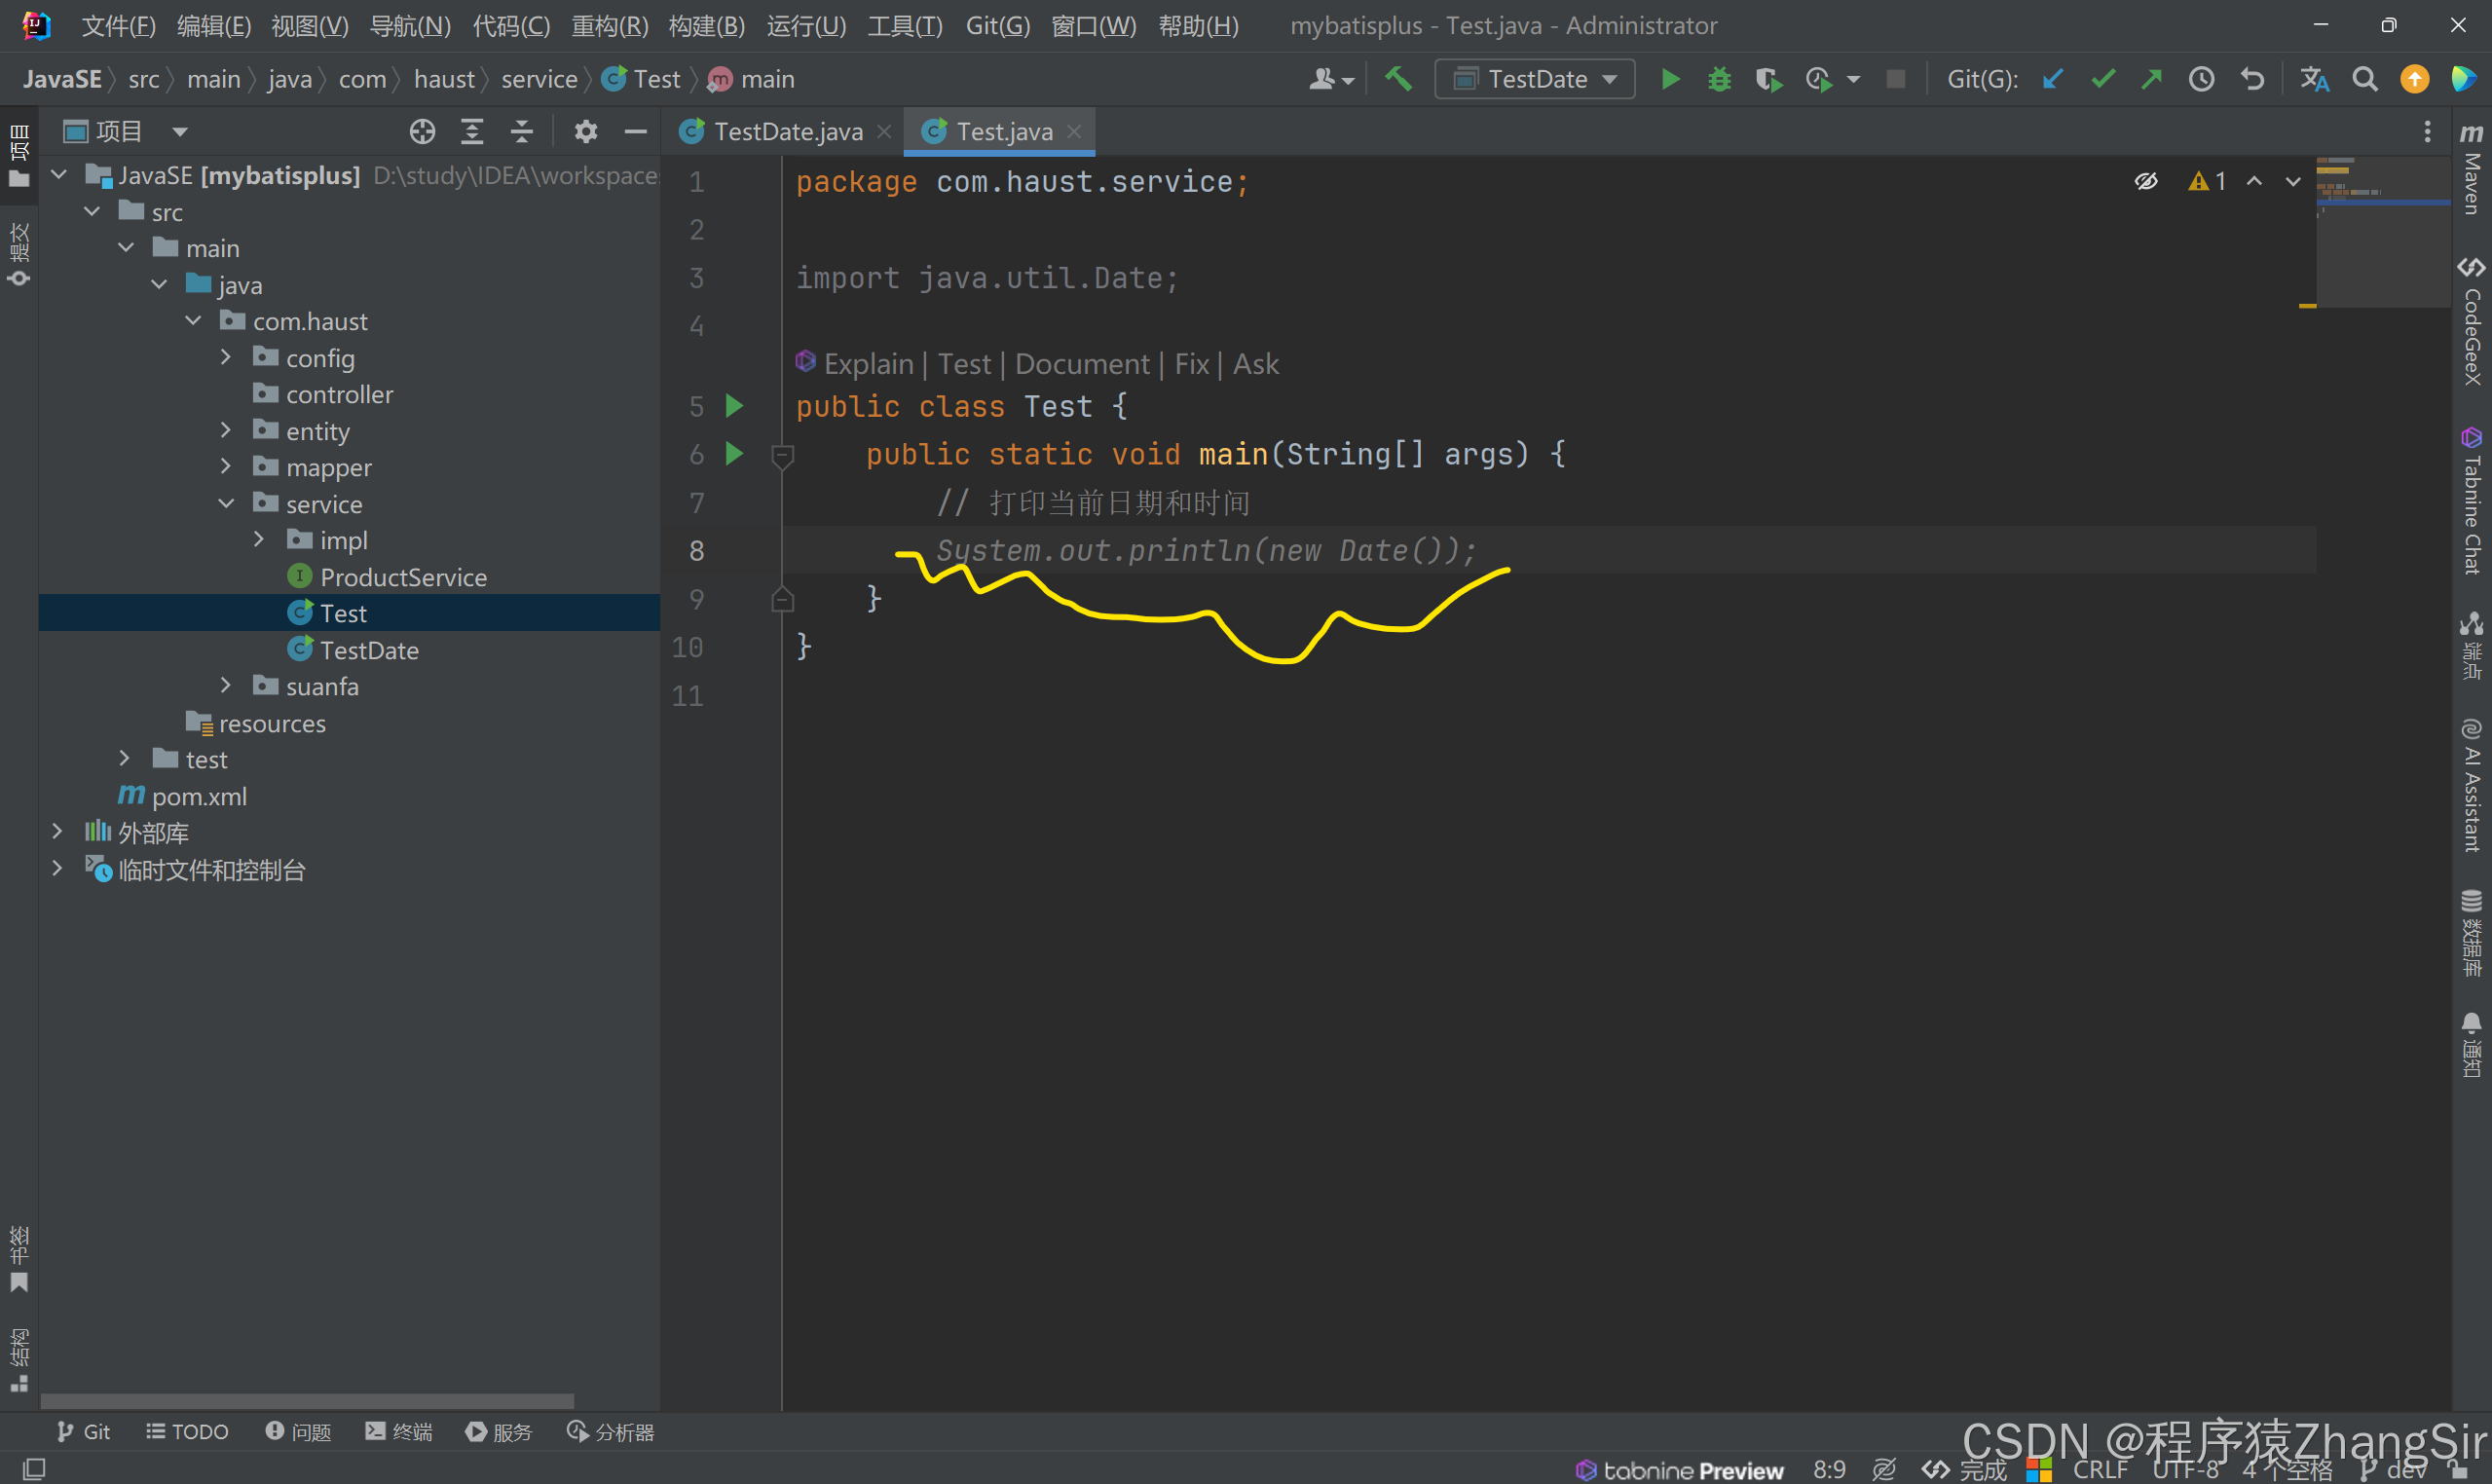Open project panel settings gear

coord(586,131)
